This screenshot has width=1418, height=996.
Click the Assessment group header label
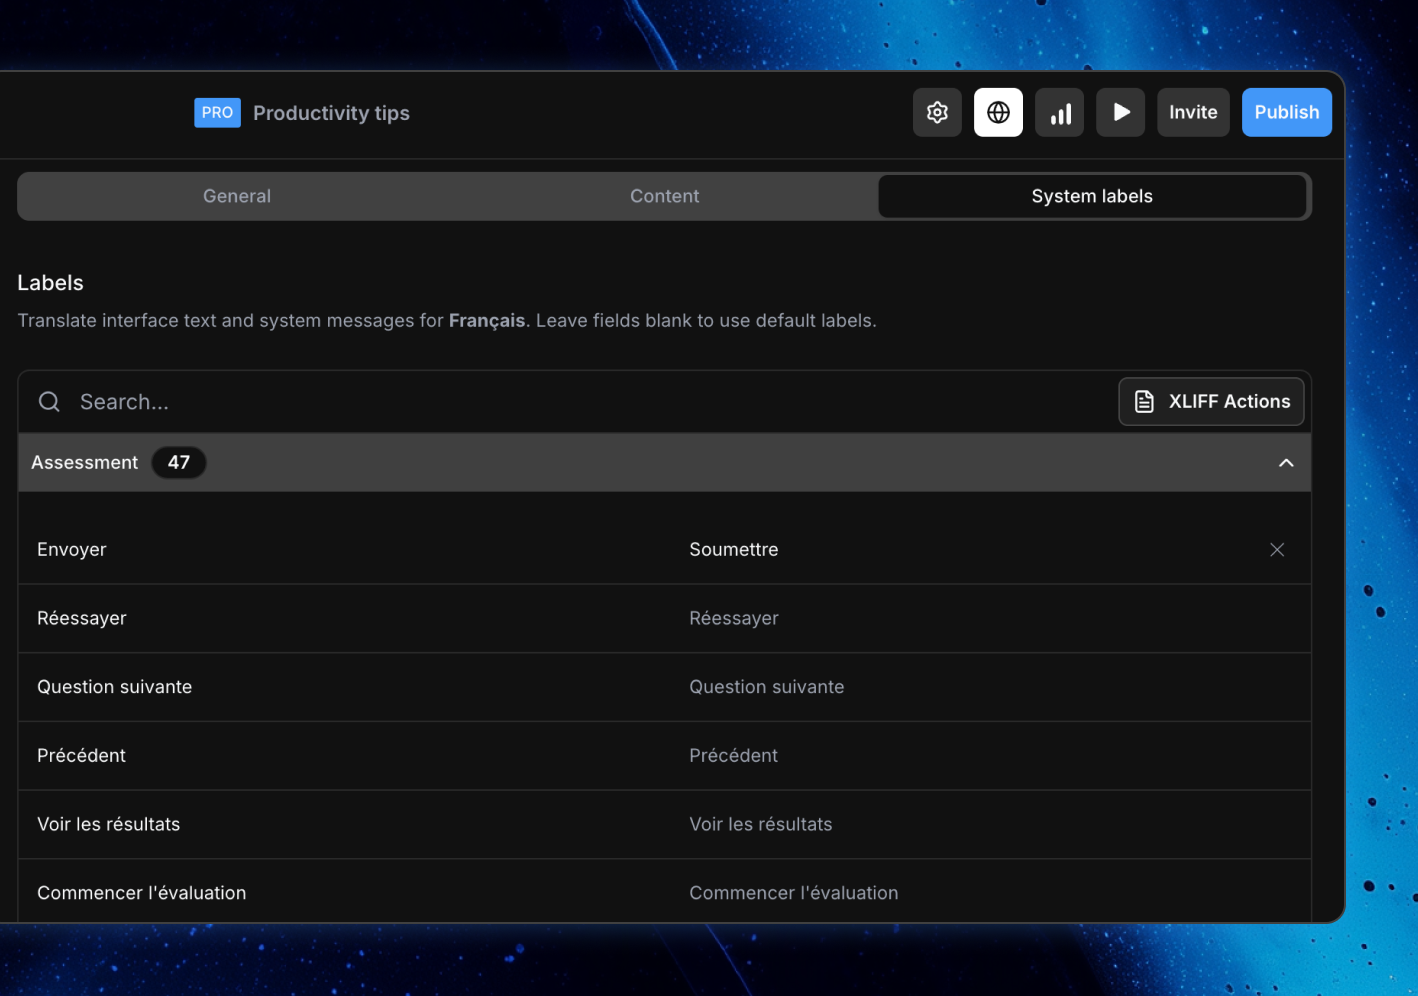[85, 463]
